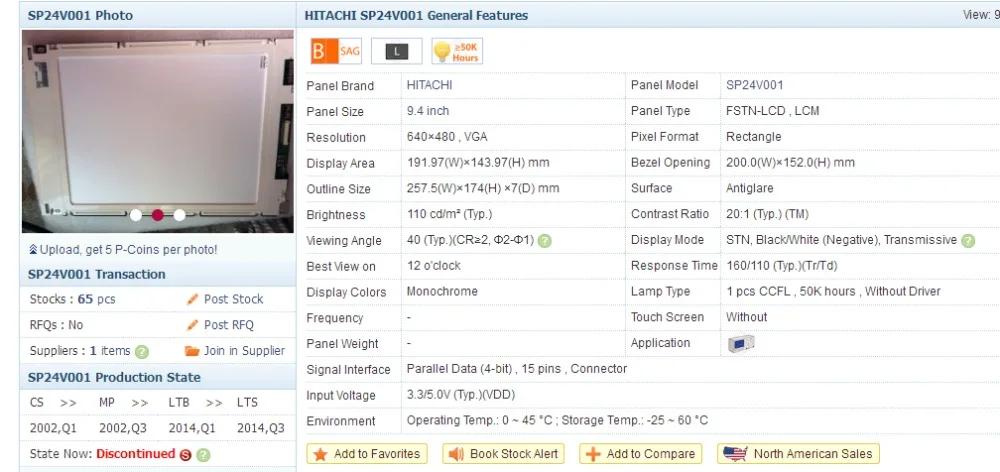The height and width of the screenshot is (472, 1000).
Task: Click pencil icon beside Post RFQ
Action: point(193,325)
